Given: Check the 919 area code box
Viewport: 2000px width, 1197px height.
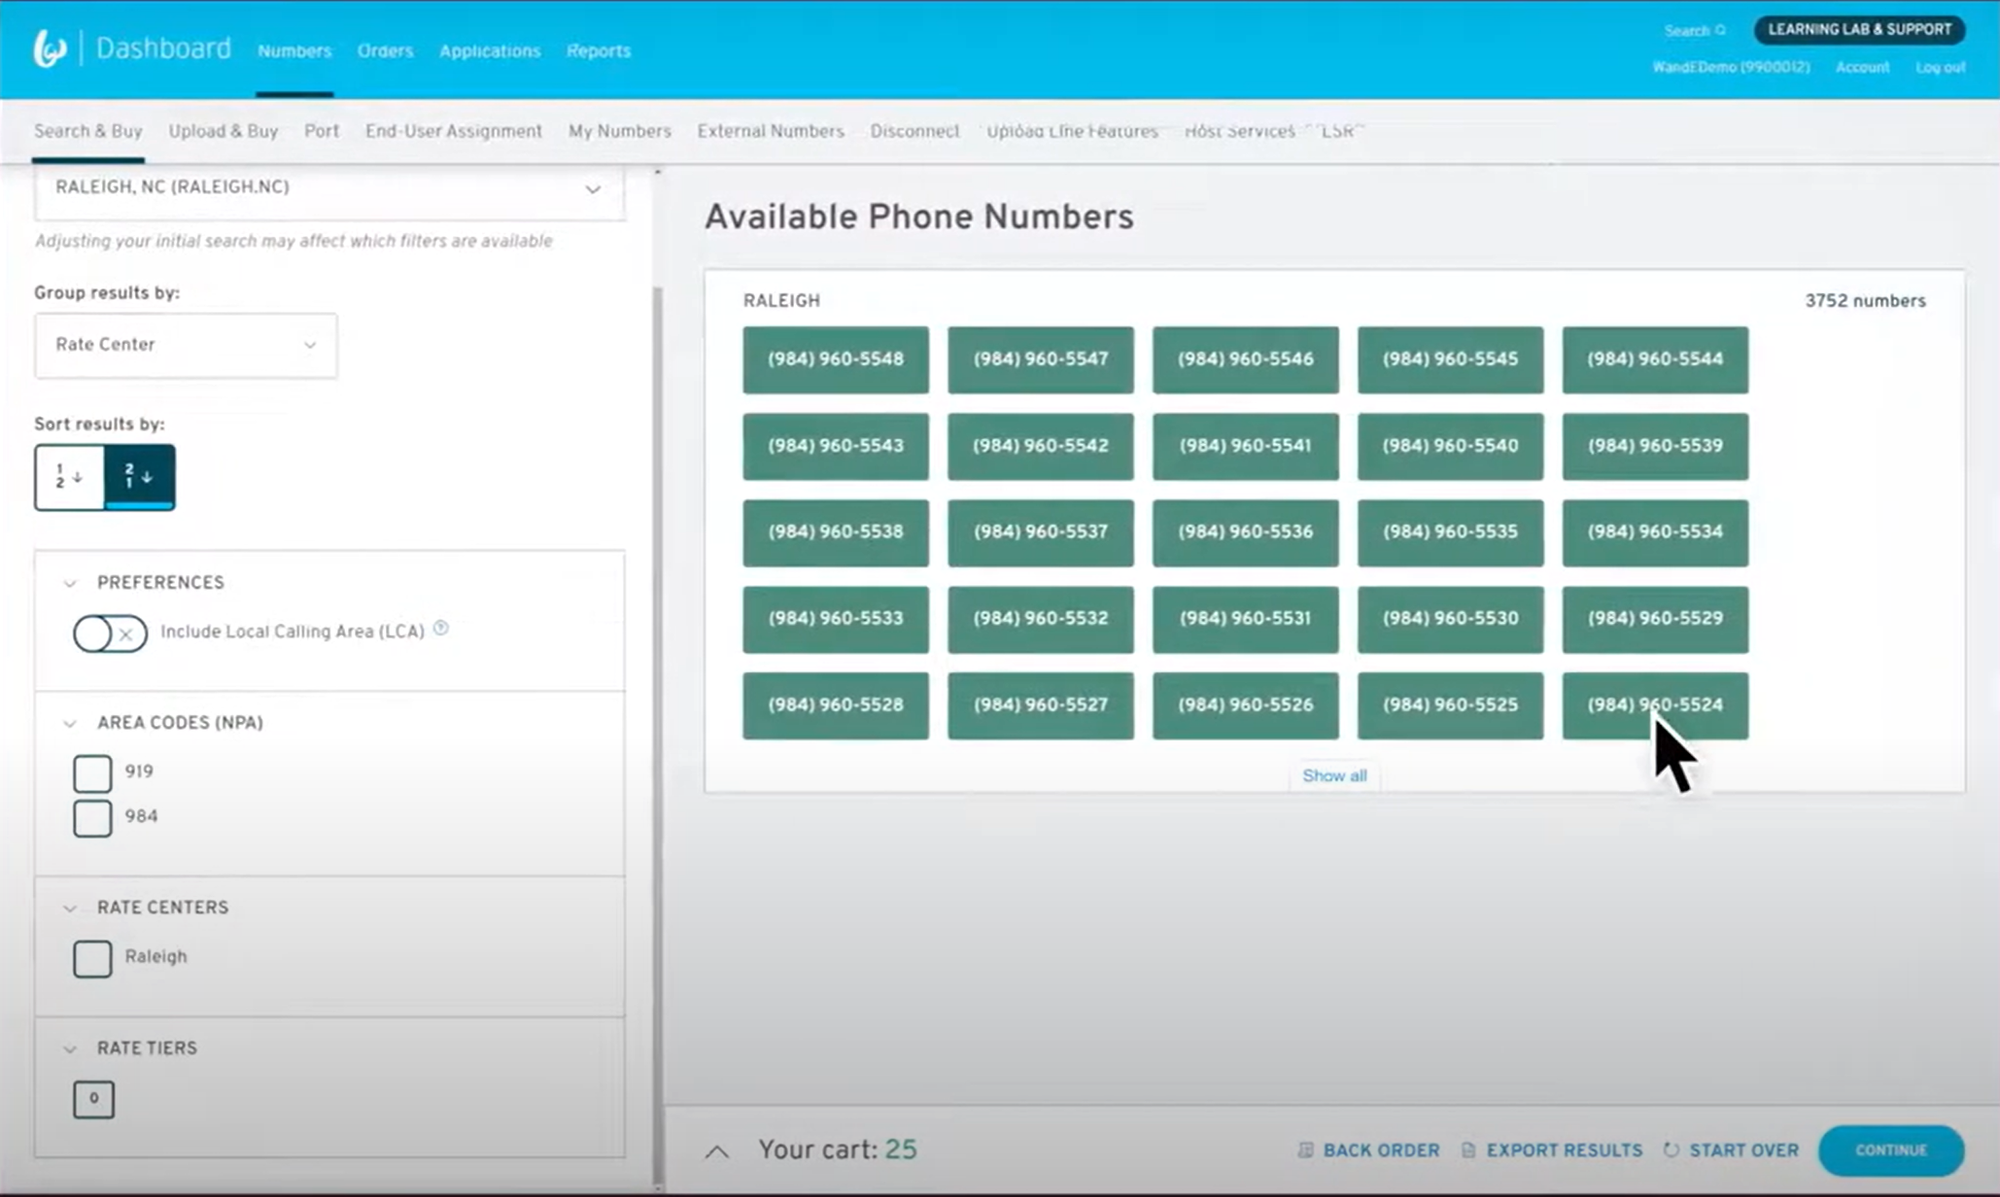Looking at the screenshot, I should [92, 773].
